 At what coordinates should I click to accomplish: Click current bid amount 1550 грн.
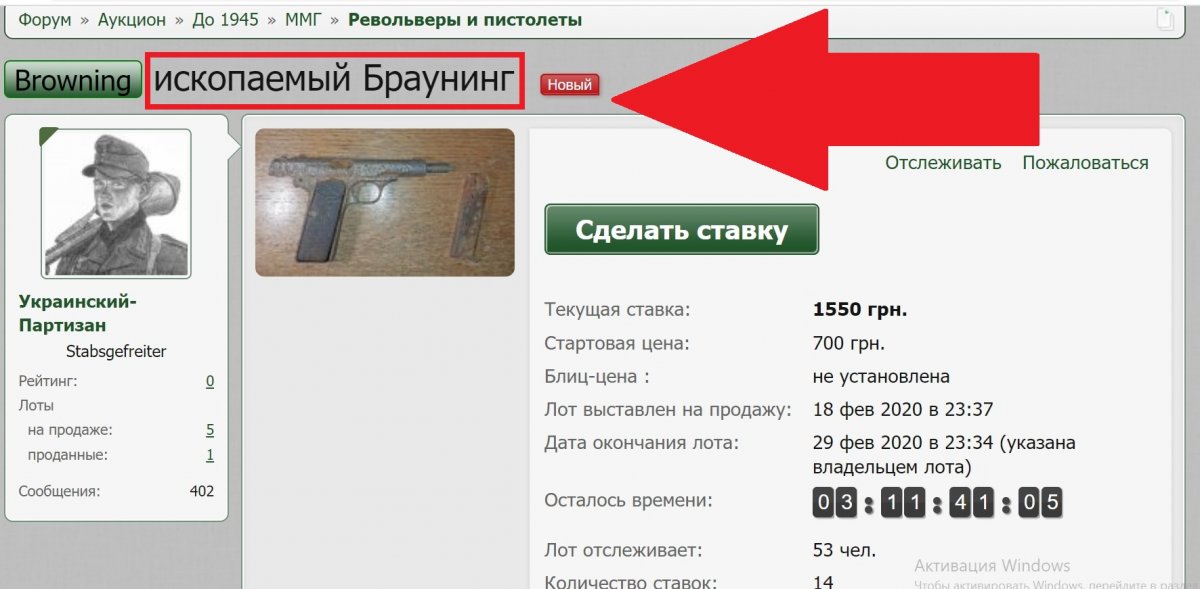(x=860, y=310)
